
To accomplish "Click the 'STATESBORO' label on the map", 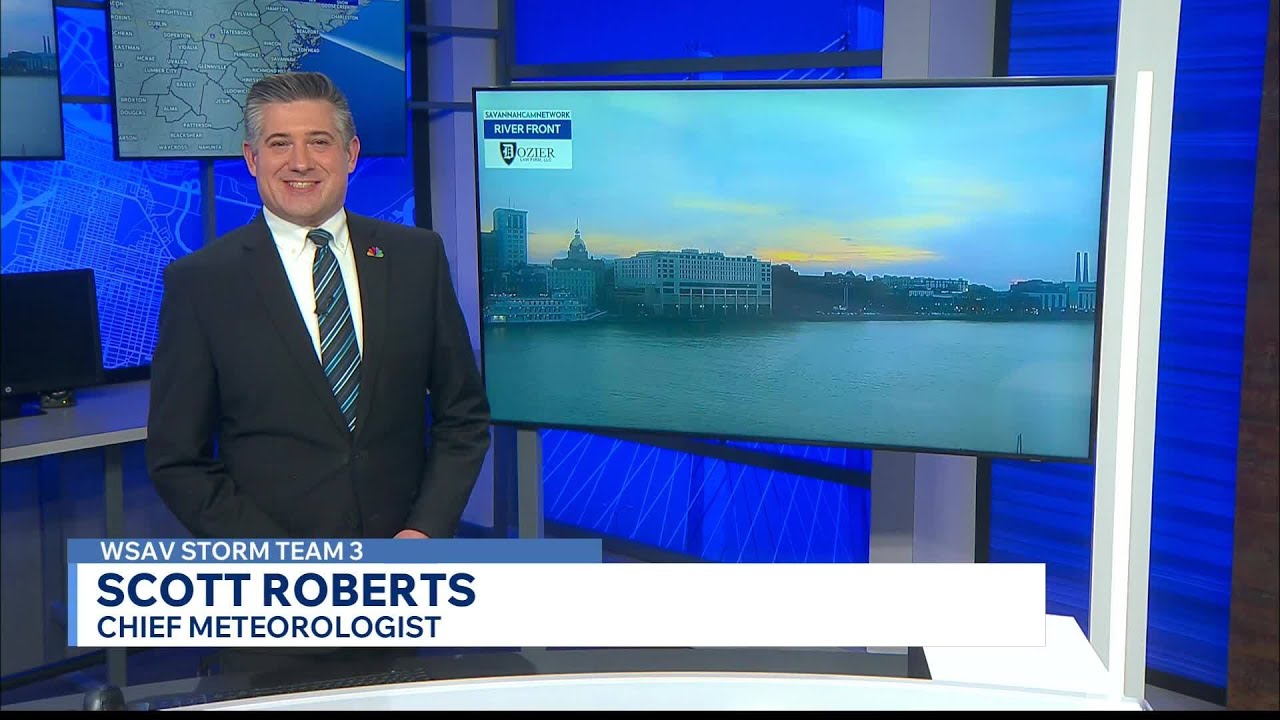I will pyautogui.click(x=235, y=32).
